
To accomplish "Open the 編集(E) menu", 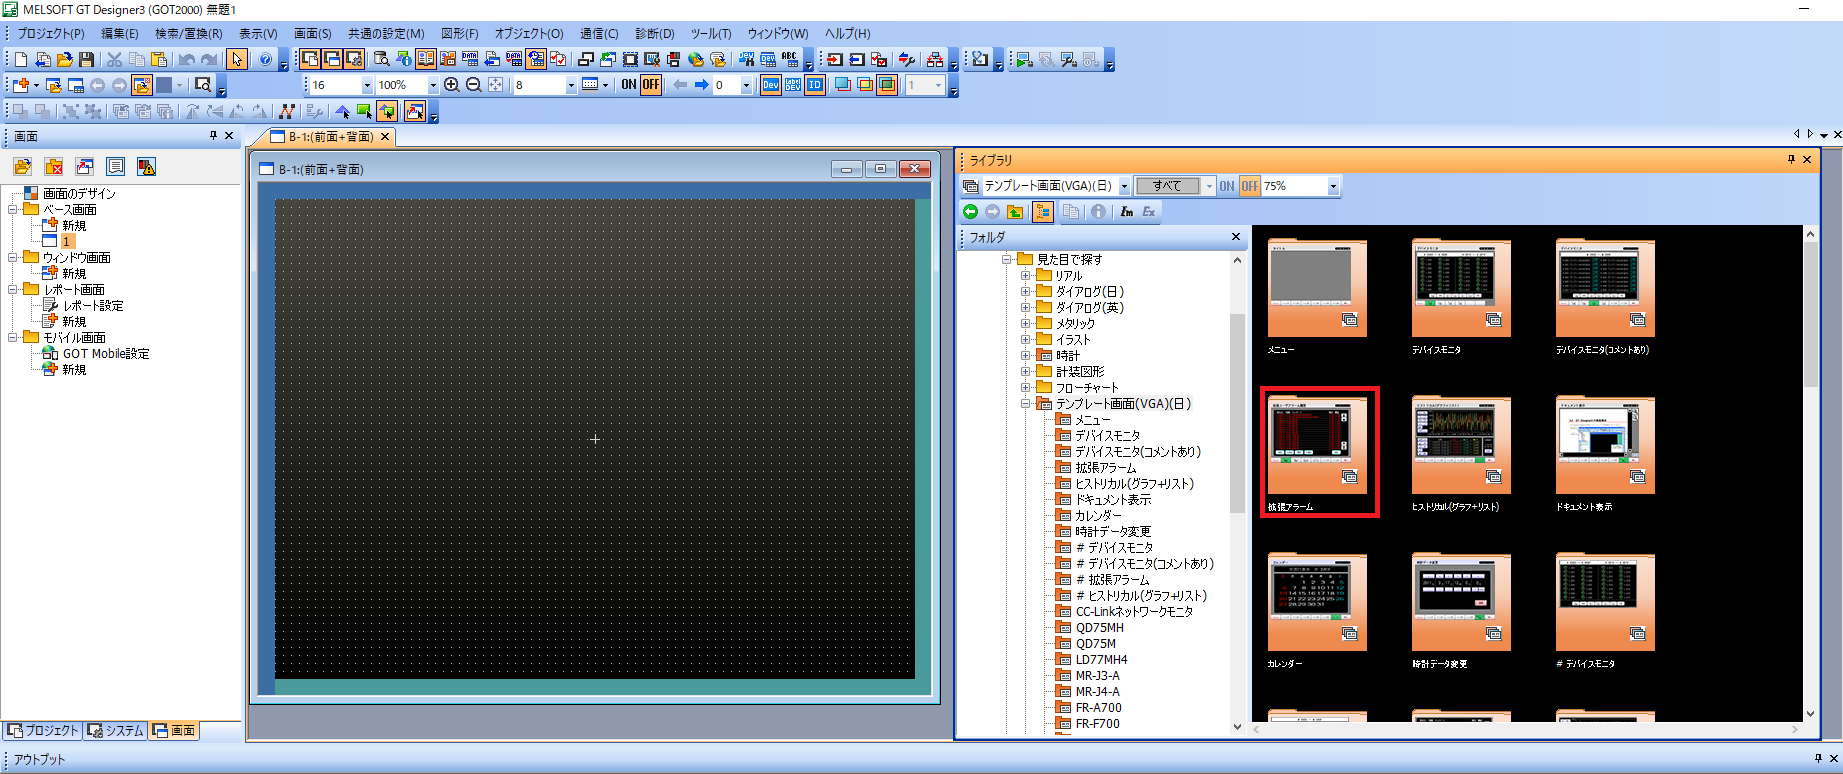I will click(120, 33).
